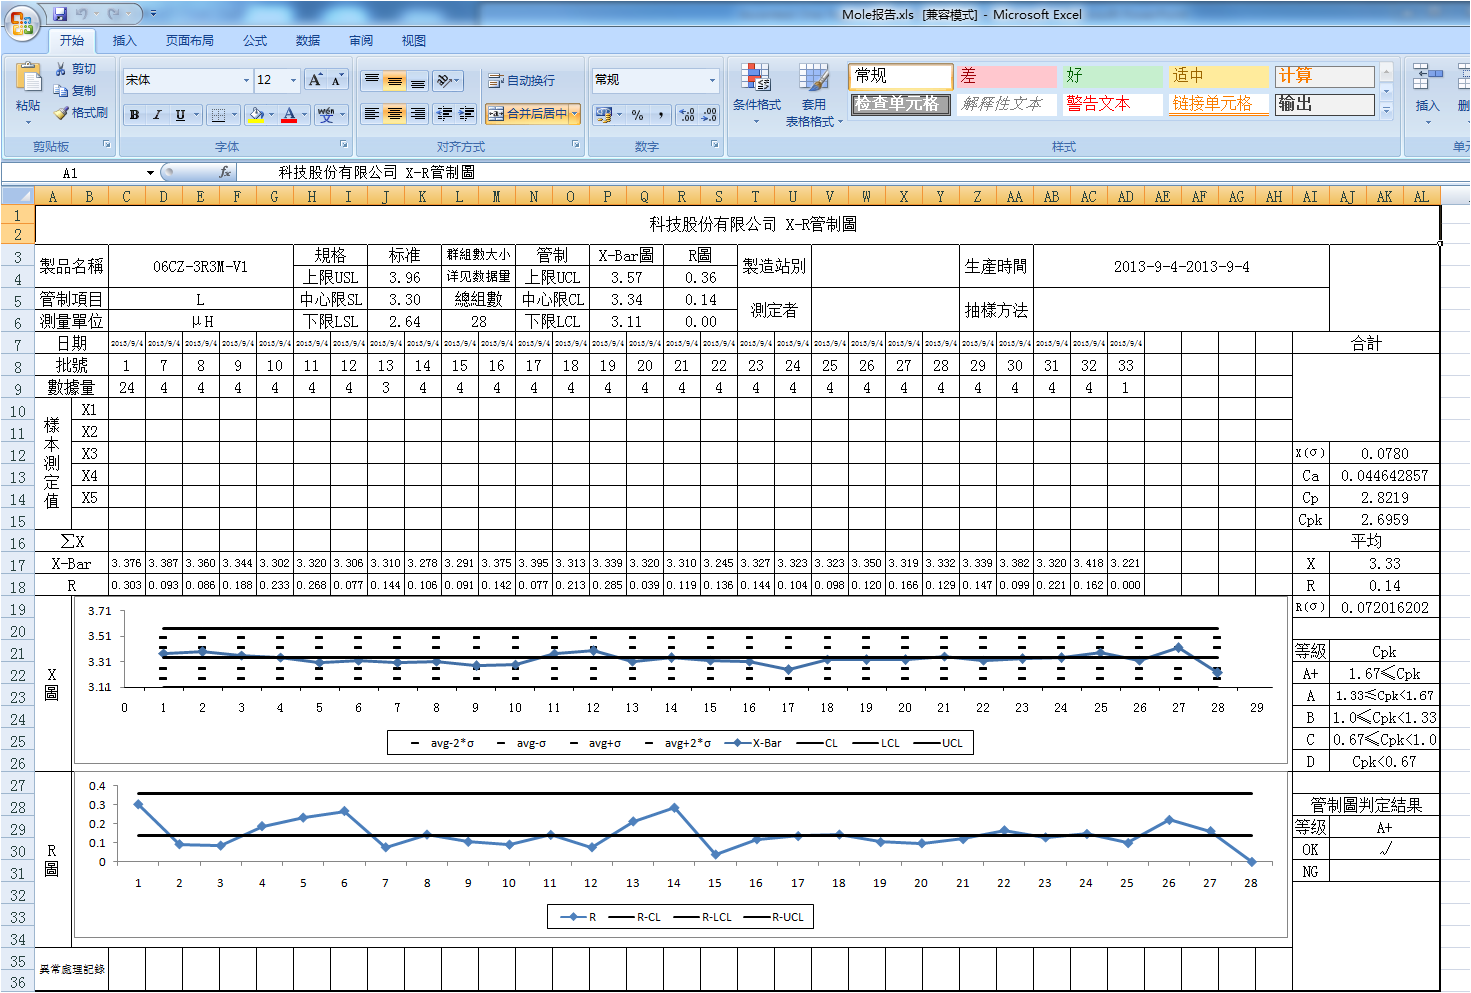Viewport: 1471px width, 993px height.
Task: Toggle middle vertical alignment
Action: coord(395,80)
